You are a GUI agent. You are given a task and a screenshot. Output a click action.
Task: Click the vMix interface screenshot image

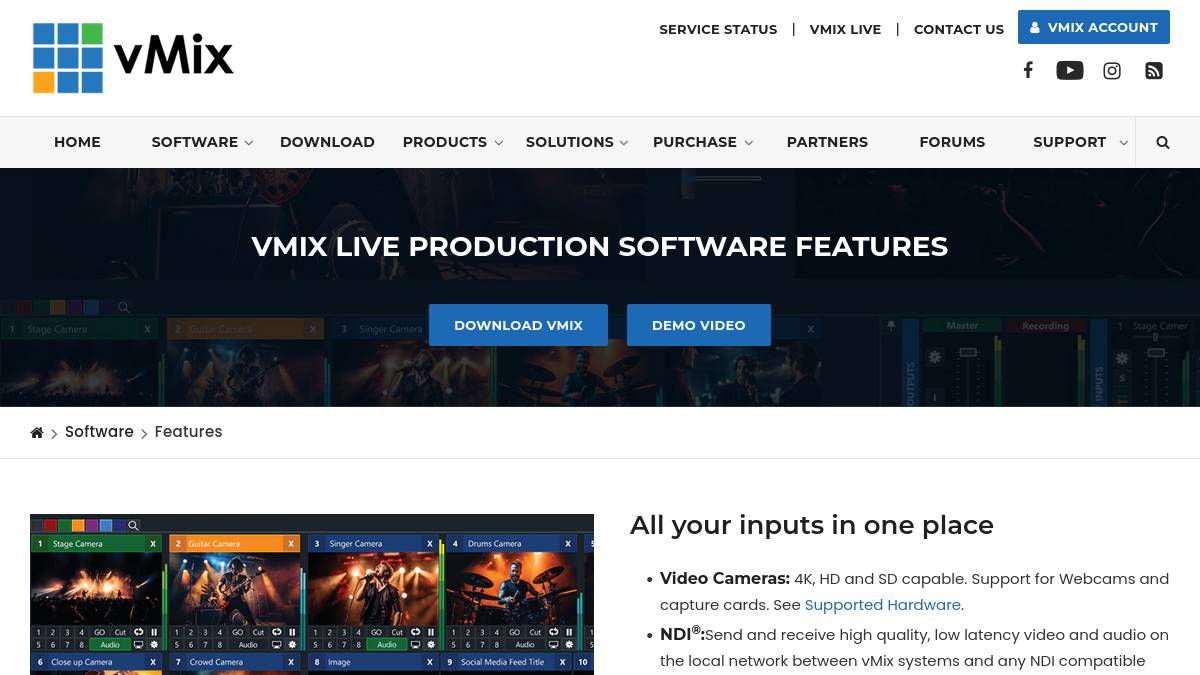click(x=312, y=594)
